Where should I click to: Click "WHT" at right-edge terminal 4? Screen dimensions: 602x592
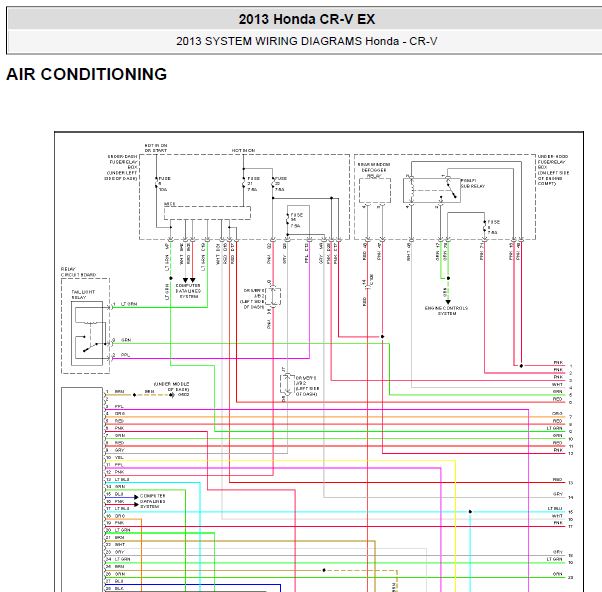(557, 384)
